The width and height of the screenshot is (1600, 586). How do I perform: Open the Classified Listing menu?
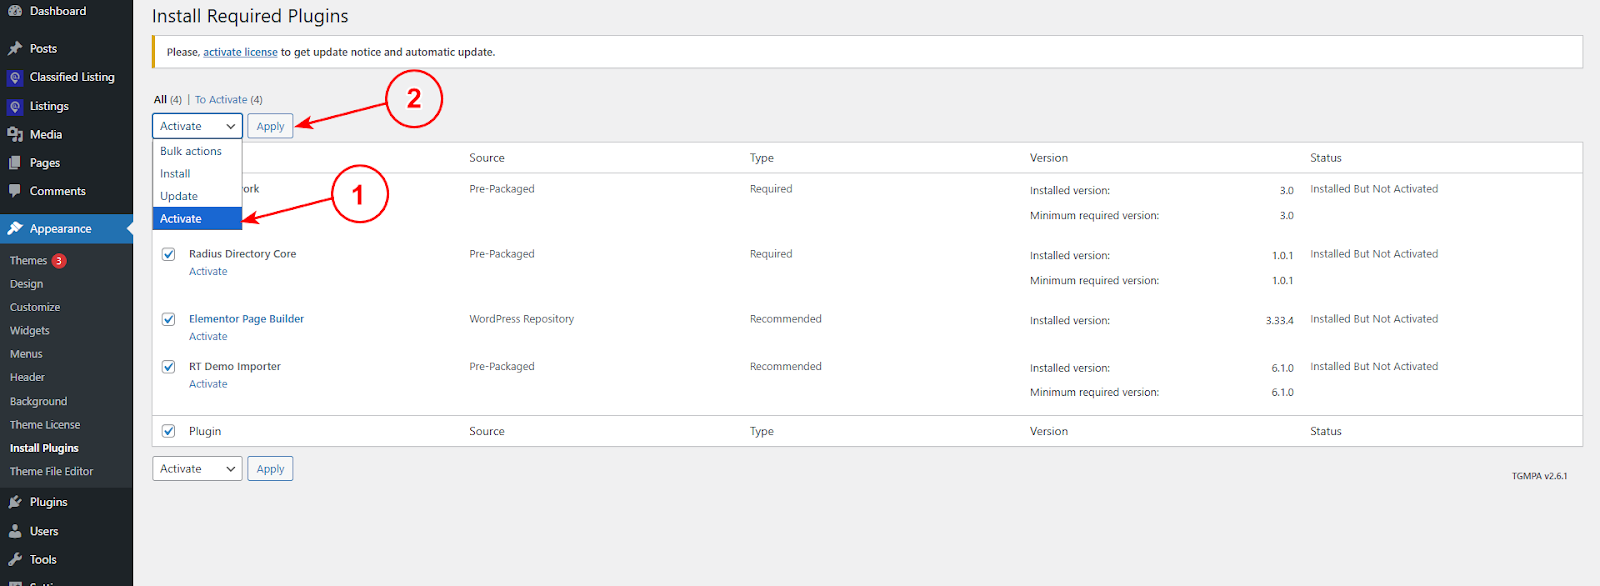72,77
